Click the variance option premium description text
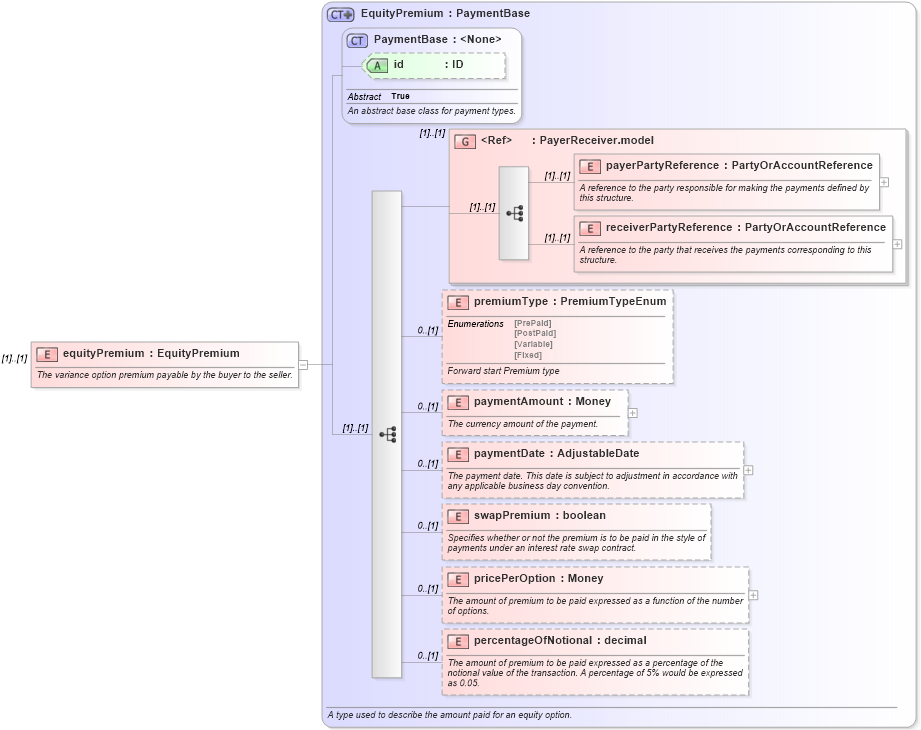This screenshot has width=921, height=730. tap(164, 375)
